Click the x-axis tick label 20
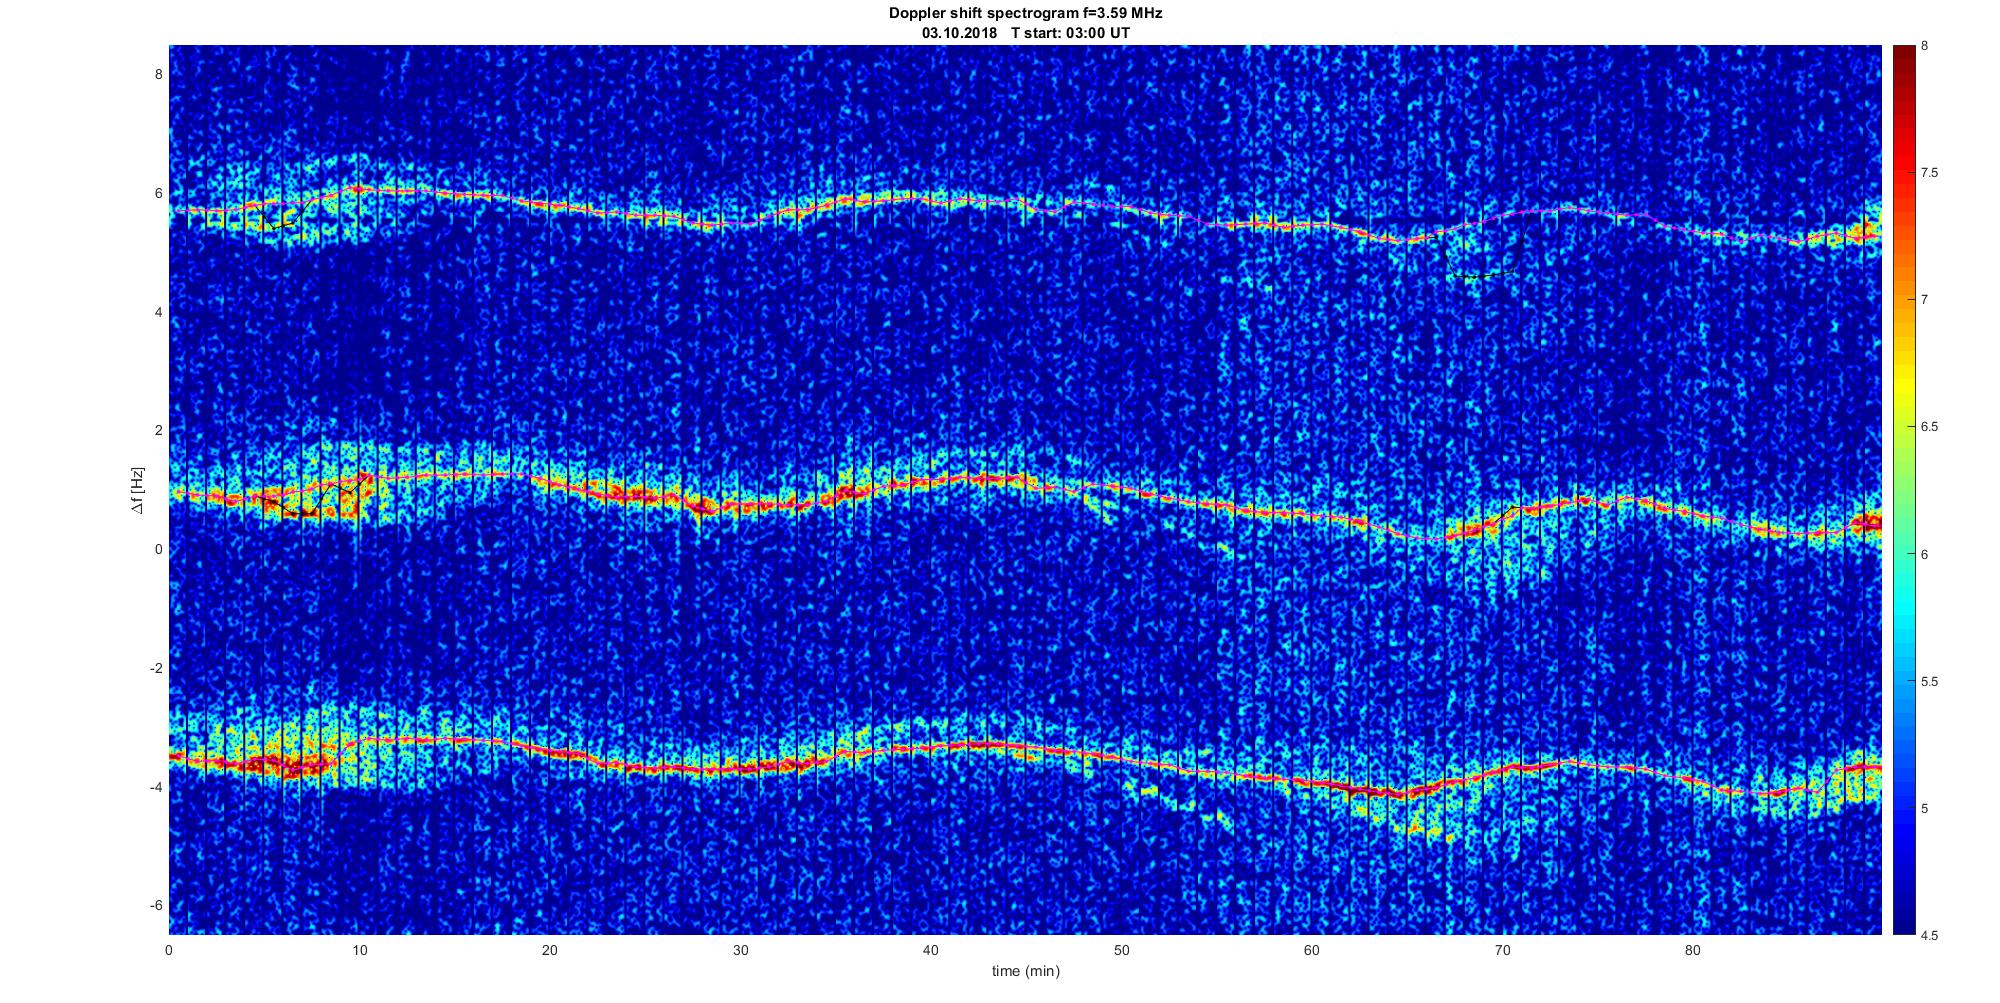 [x=550, y=950]
